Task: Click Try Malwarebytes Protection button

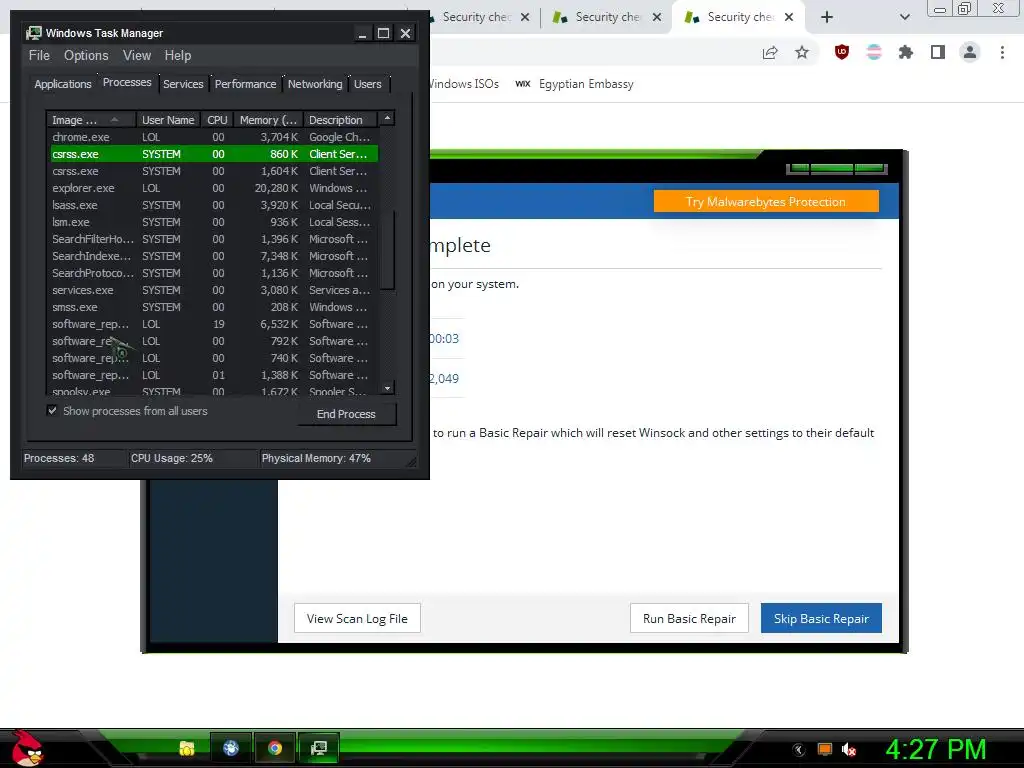Action: tap(766, 202)
